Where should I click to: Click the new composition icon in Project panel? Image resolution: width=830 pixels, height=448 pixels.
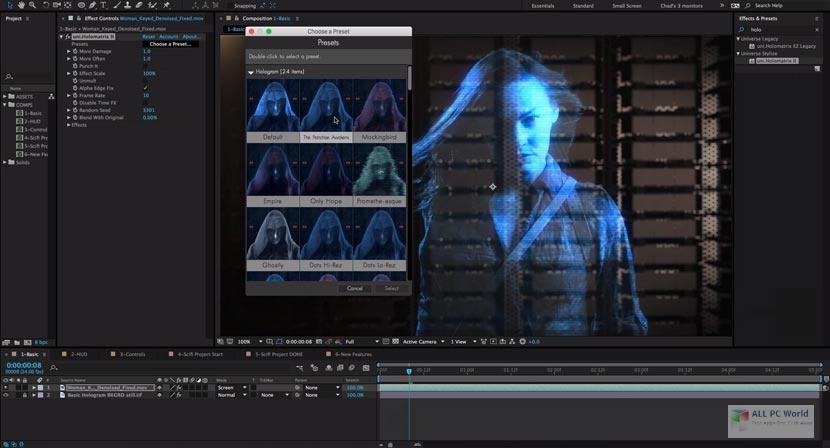[28, 343]
